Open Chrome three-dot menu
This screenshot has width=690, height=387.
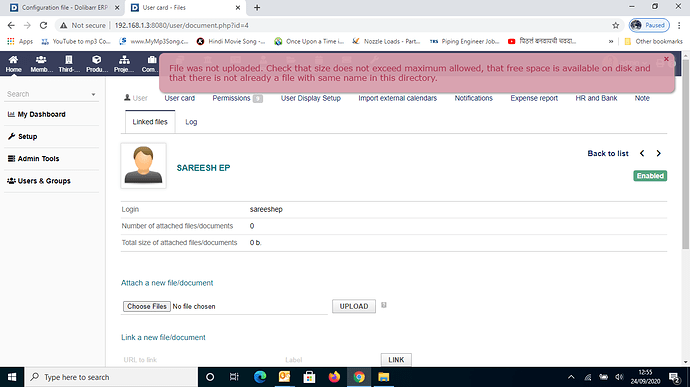[679, 26]
